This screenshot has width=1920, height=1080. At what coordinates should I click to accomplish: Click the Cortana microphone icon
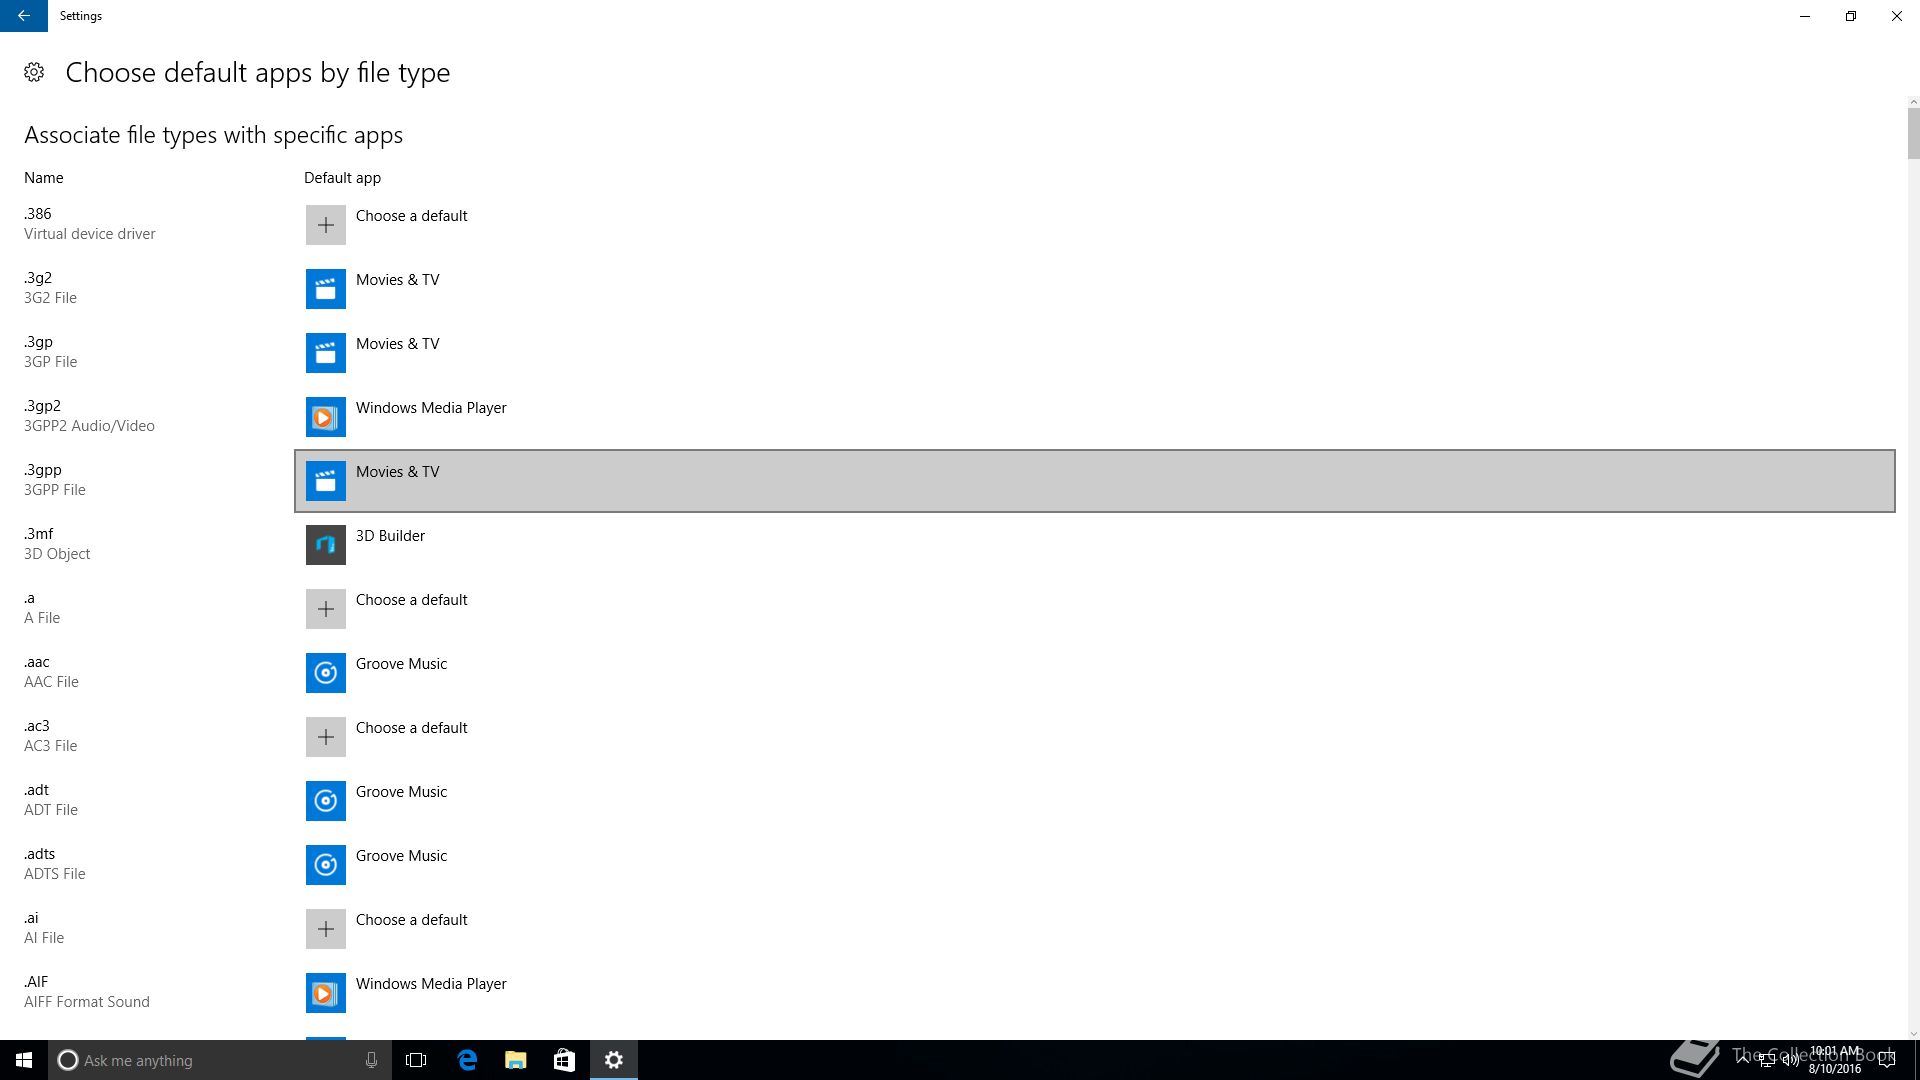[x=371, y=1060]
